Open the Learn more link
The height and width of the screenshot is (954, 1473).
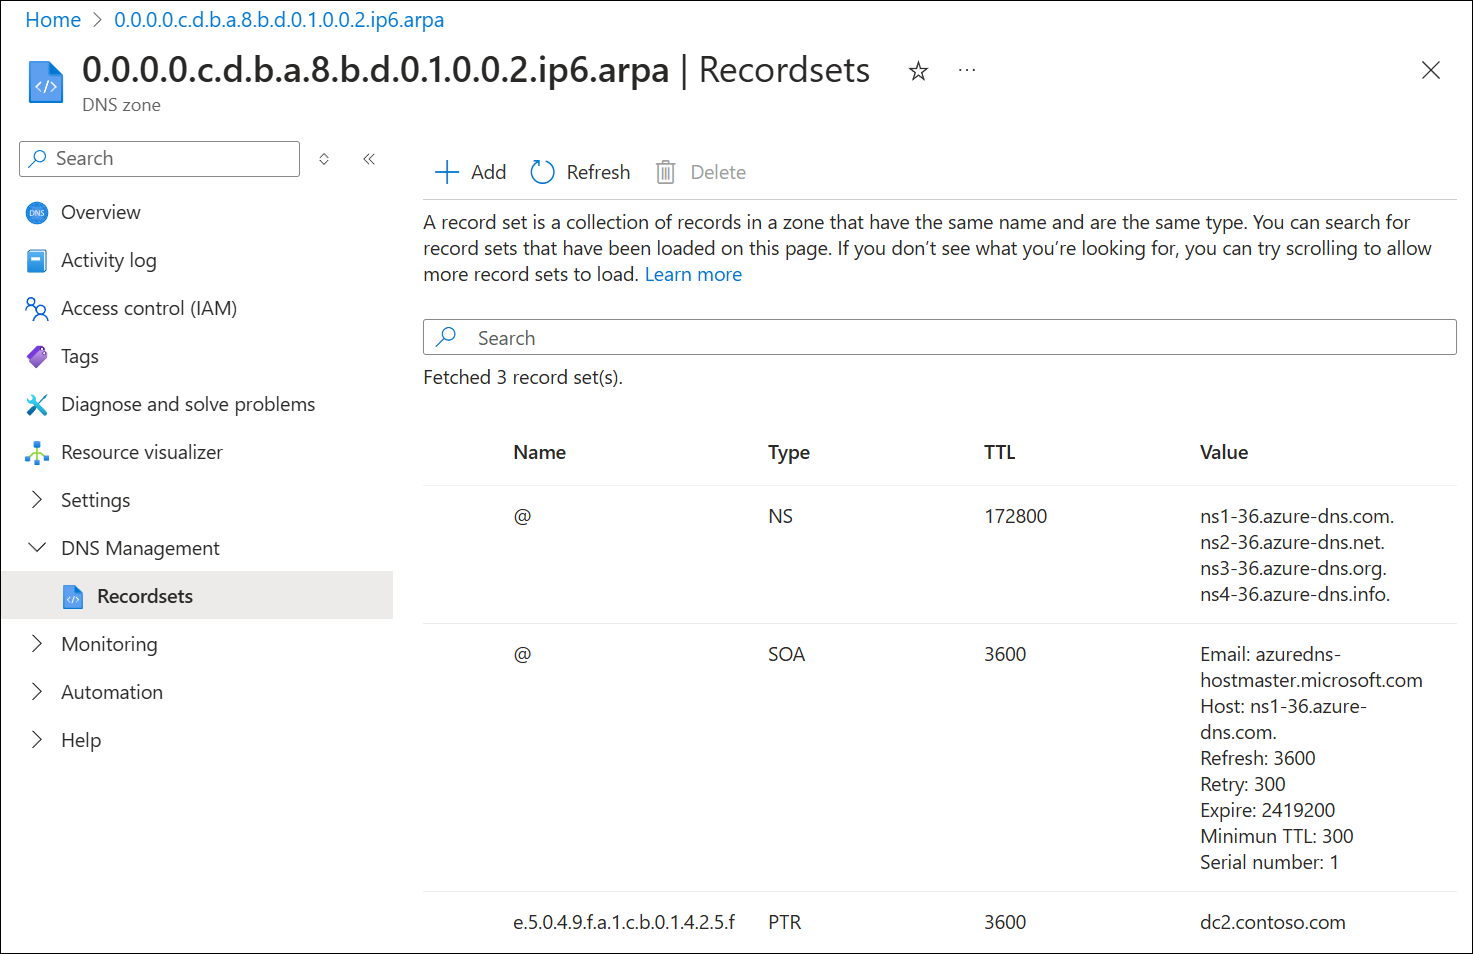(693, 273)
